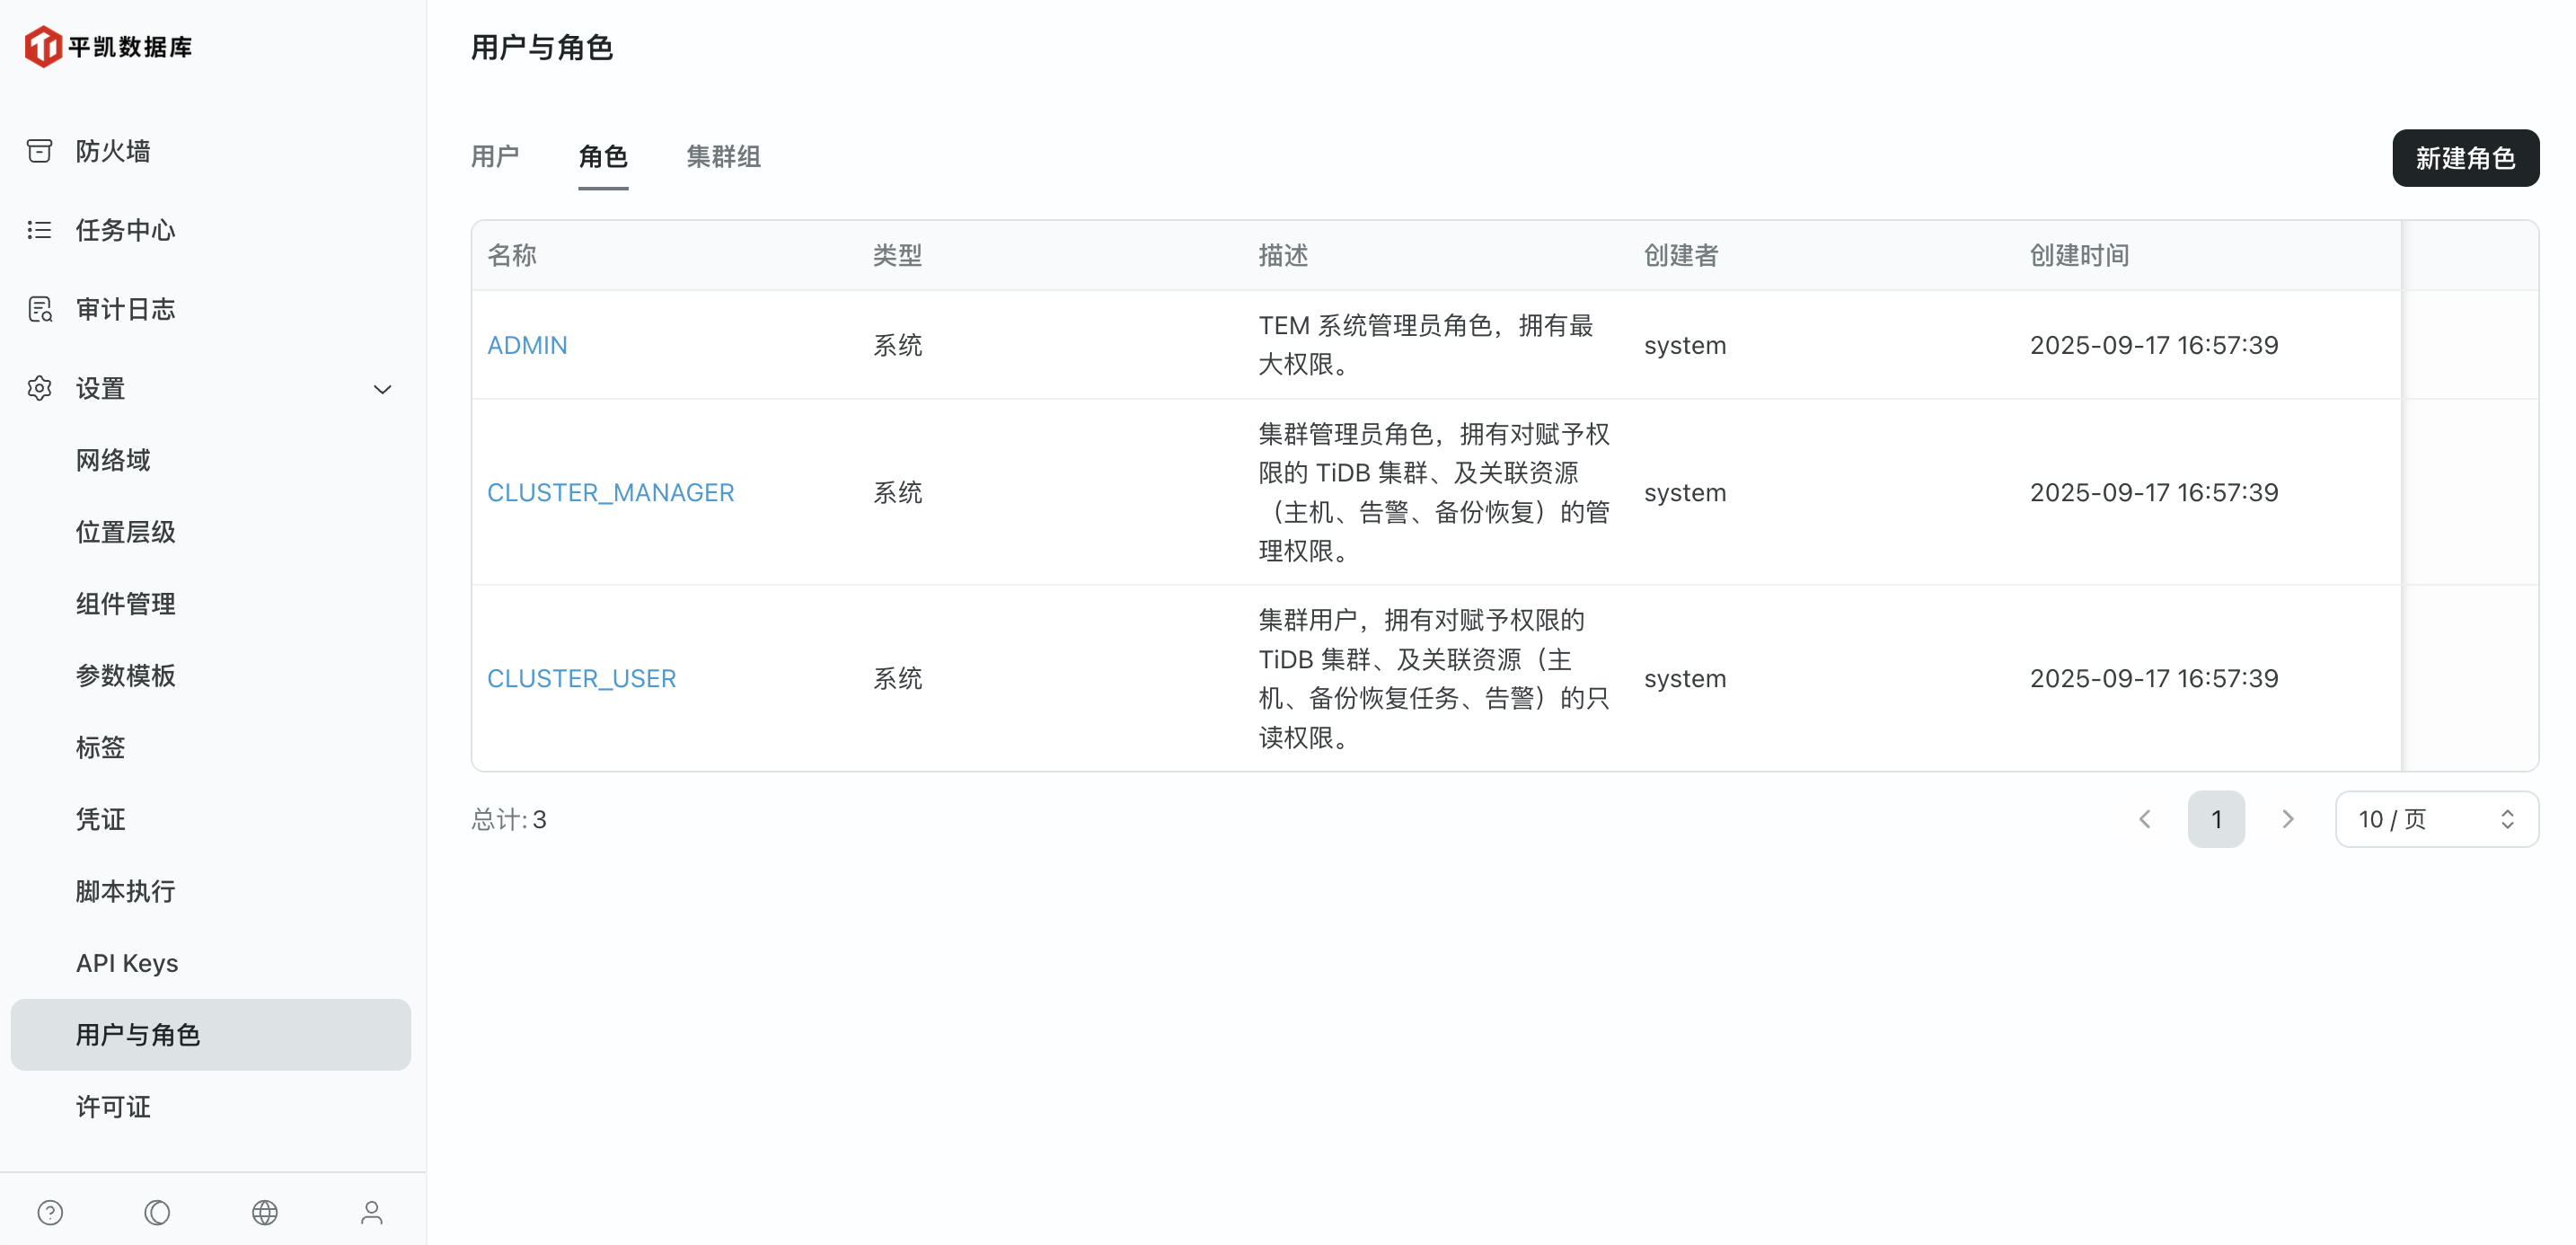
Task: Go to previous page arrow
Action: 2145,819
